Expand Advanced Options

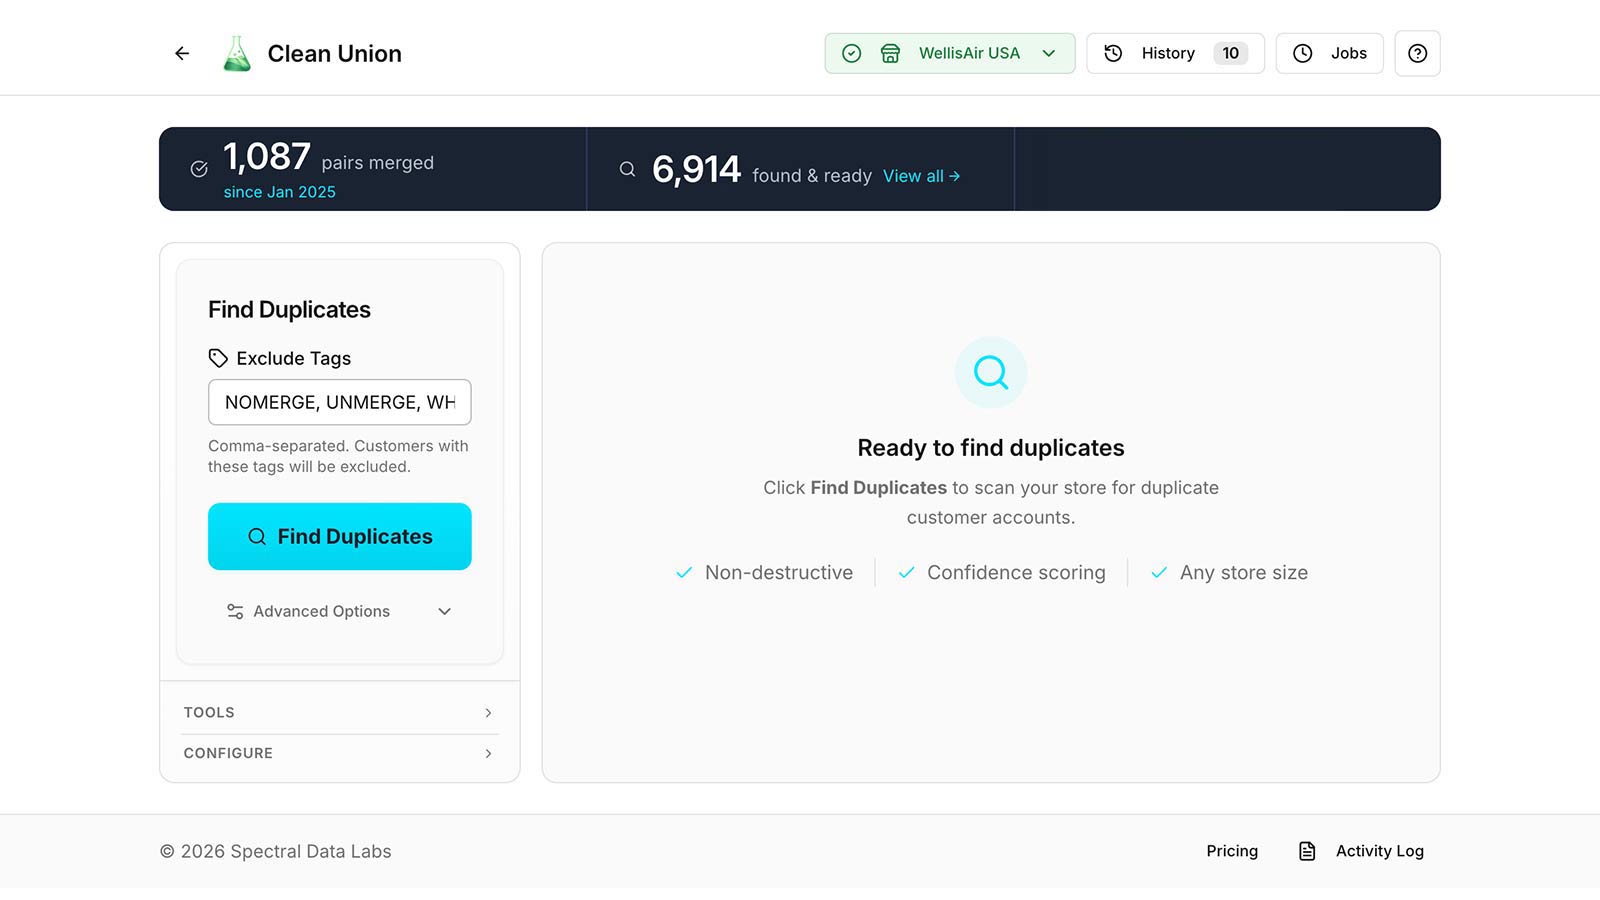340,611
